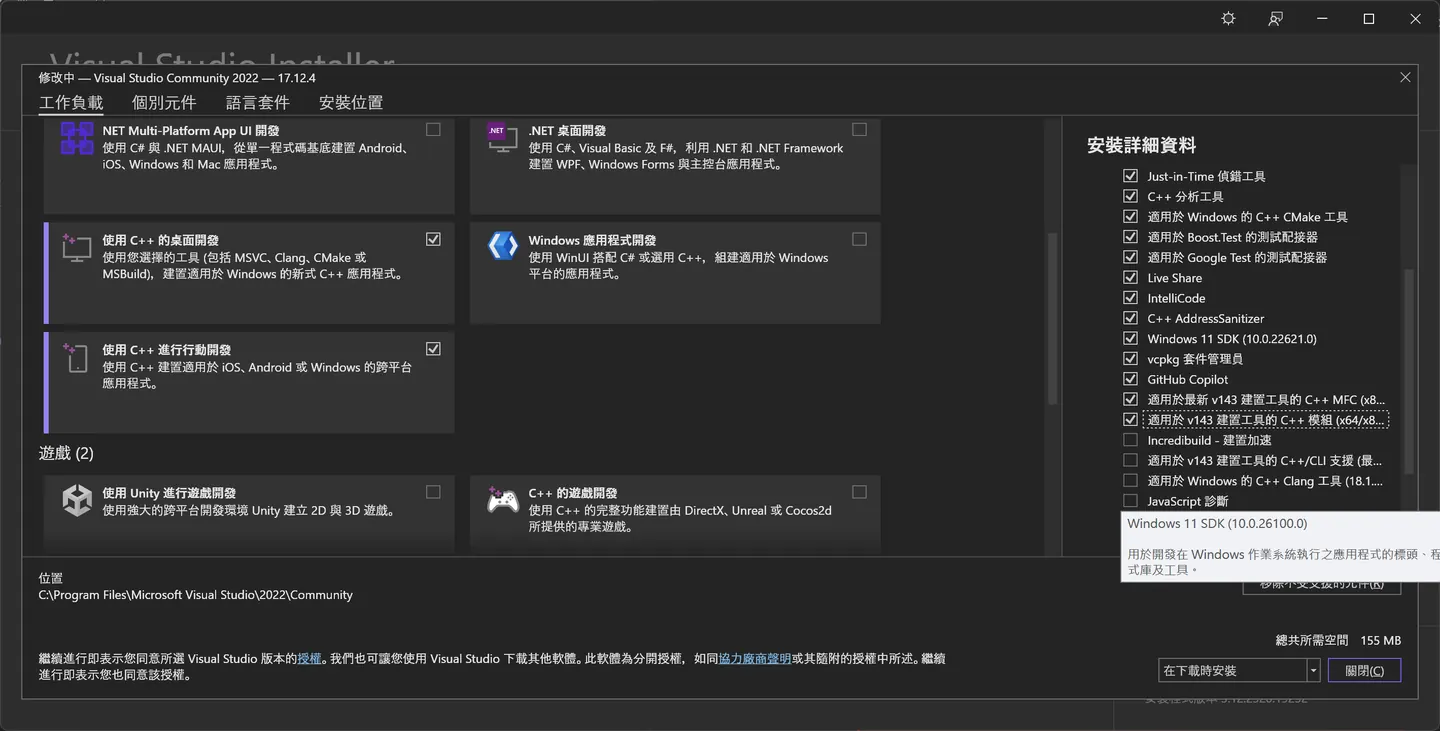Image resolution: width=1440 pixels, height=731 pixels.
Task: Uncheck the C++ AddressSanitizer component
Action: pyautogui.click(x=1130, y=318)
